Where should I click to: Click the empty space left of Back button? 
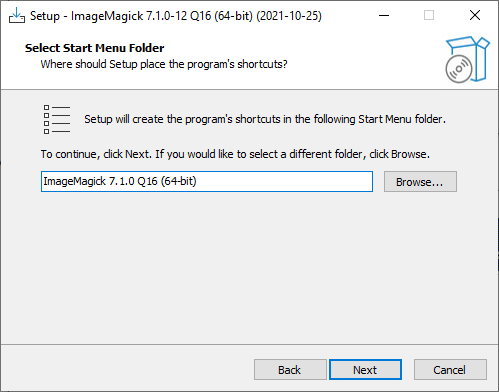click(127, 370)
